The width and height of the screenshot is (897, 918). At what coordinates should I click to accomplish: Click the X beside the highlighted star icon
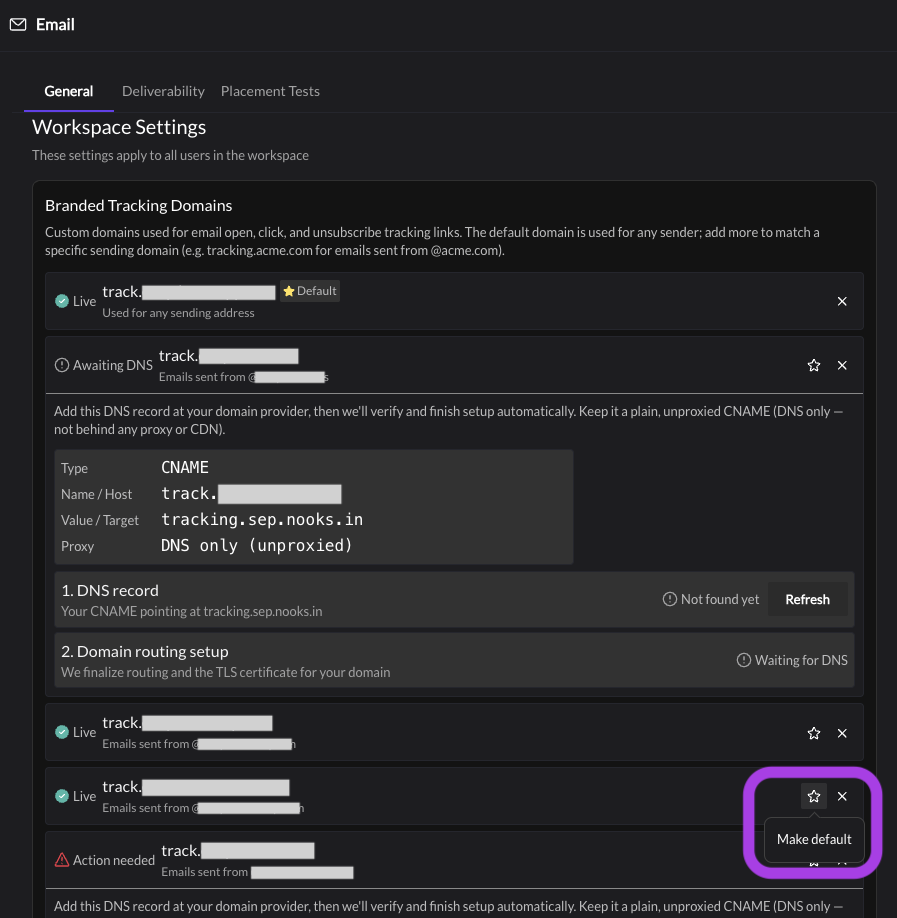[x=842, y=796]
